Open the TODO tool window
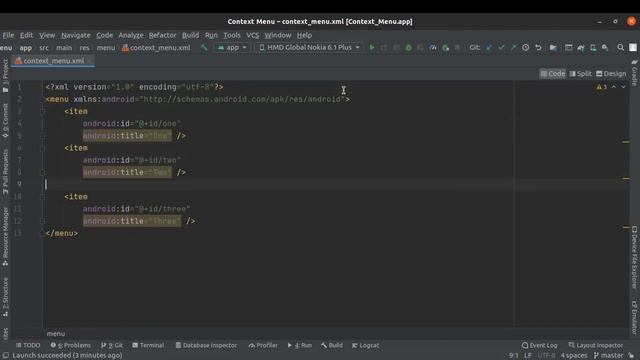The image size is (640, 360). [28, 345]
